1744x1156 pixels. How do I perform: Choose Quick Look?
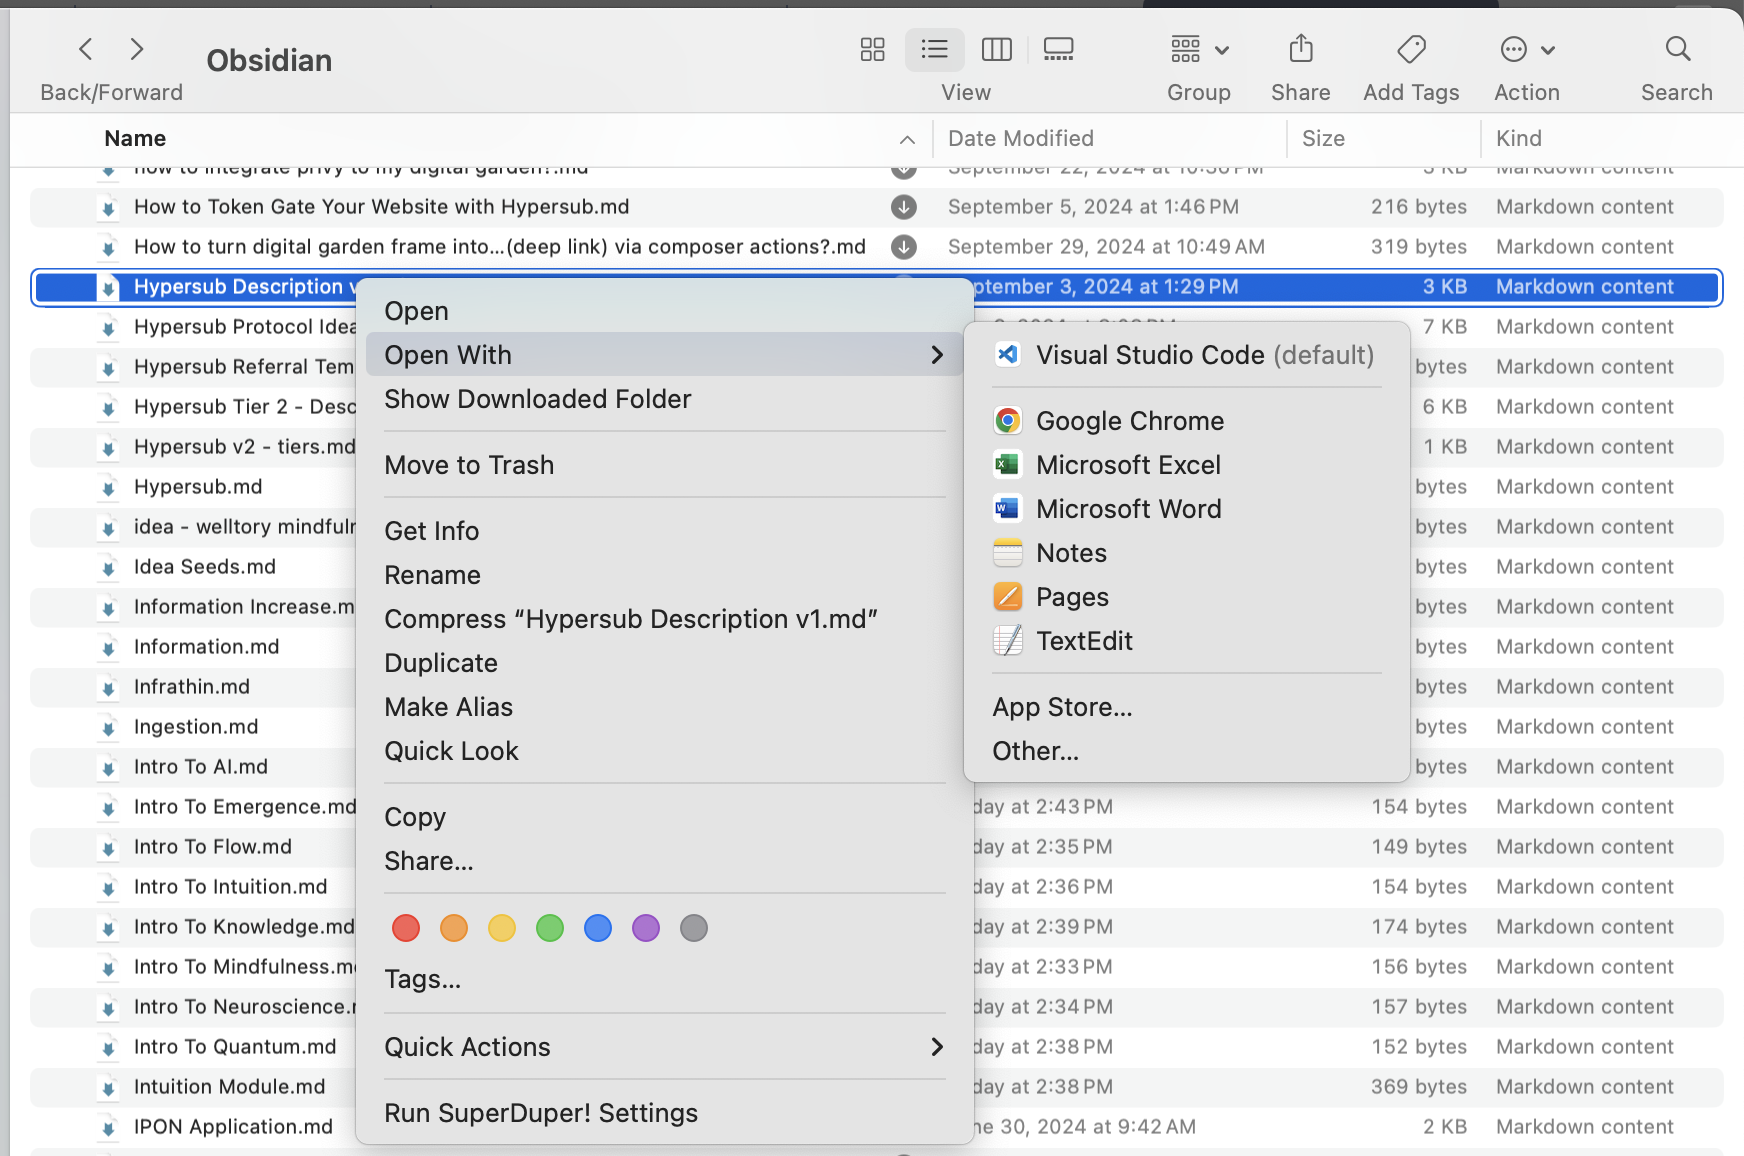click(665, 751)
